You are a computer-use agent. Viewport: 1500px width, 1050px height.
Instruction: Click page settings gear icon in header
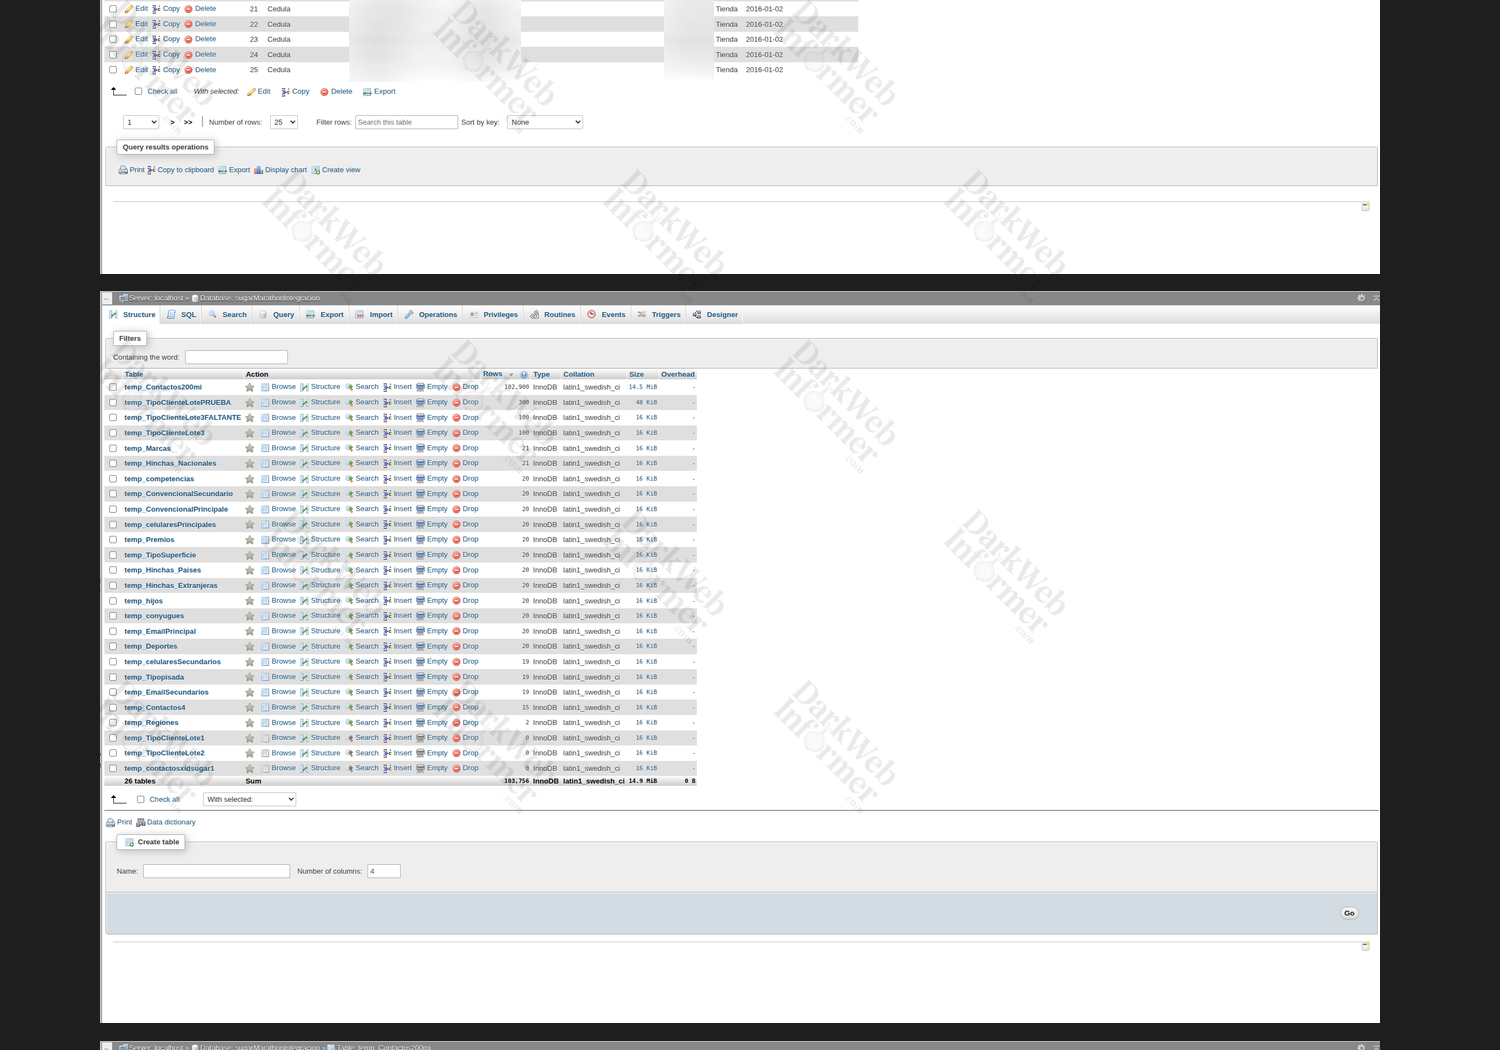1360,298
